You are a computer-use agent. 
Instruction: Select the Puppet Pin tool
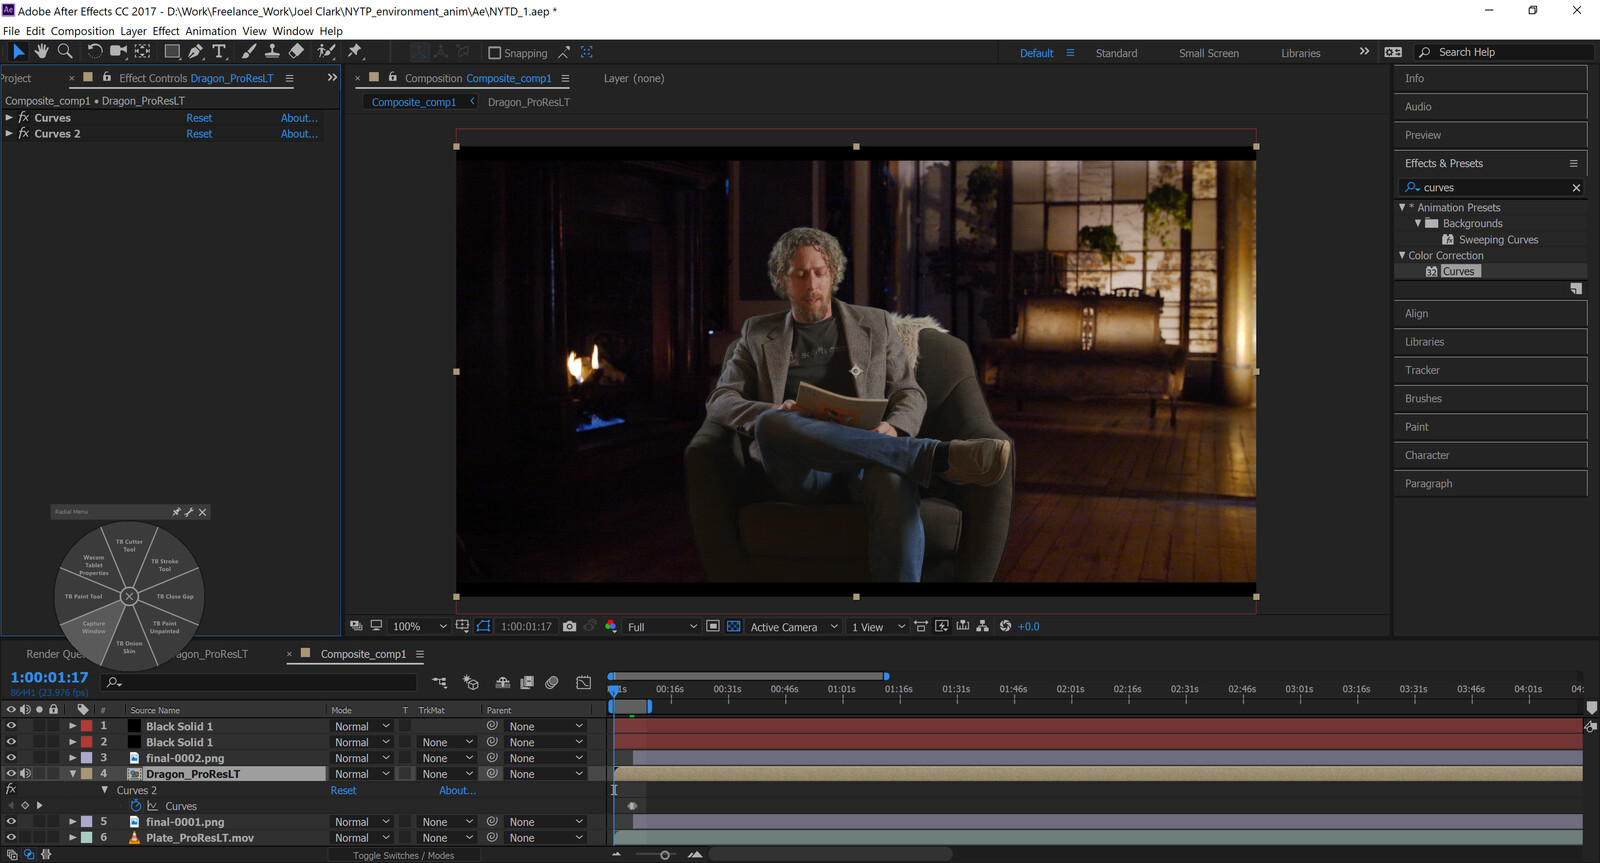tap(355, 51)
